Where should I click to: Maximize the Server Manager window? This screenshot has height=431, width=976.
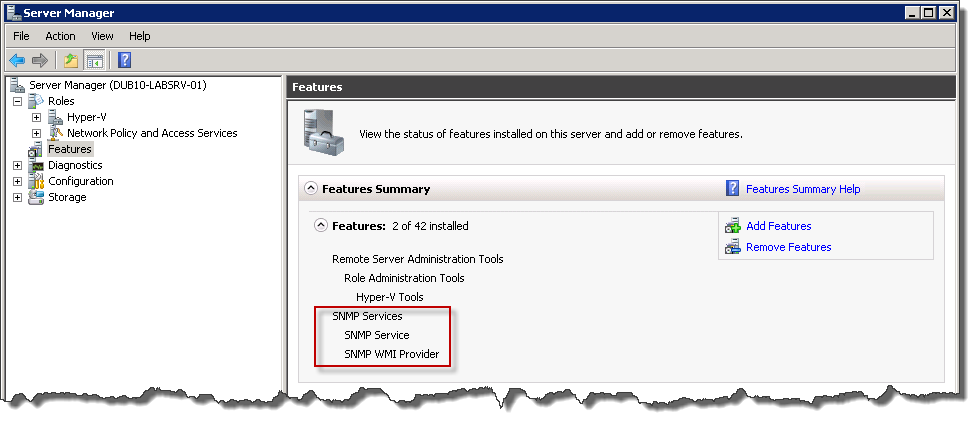tap(928, 12)
